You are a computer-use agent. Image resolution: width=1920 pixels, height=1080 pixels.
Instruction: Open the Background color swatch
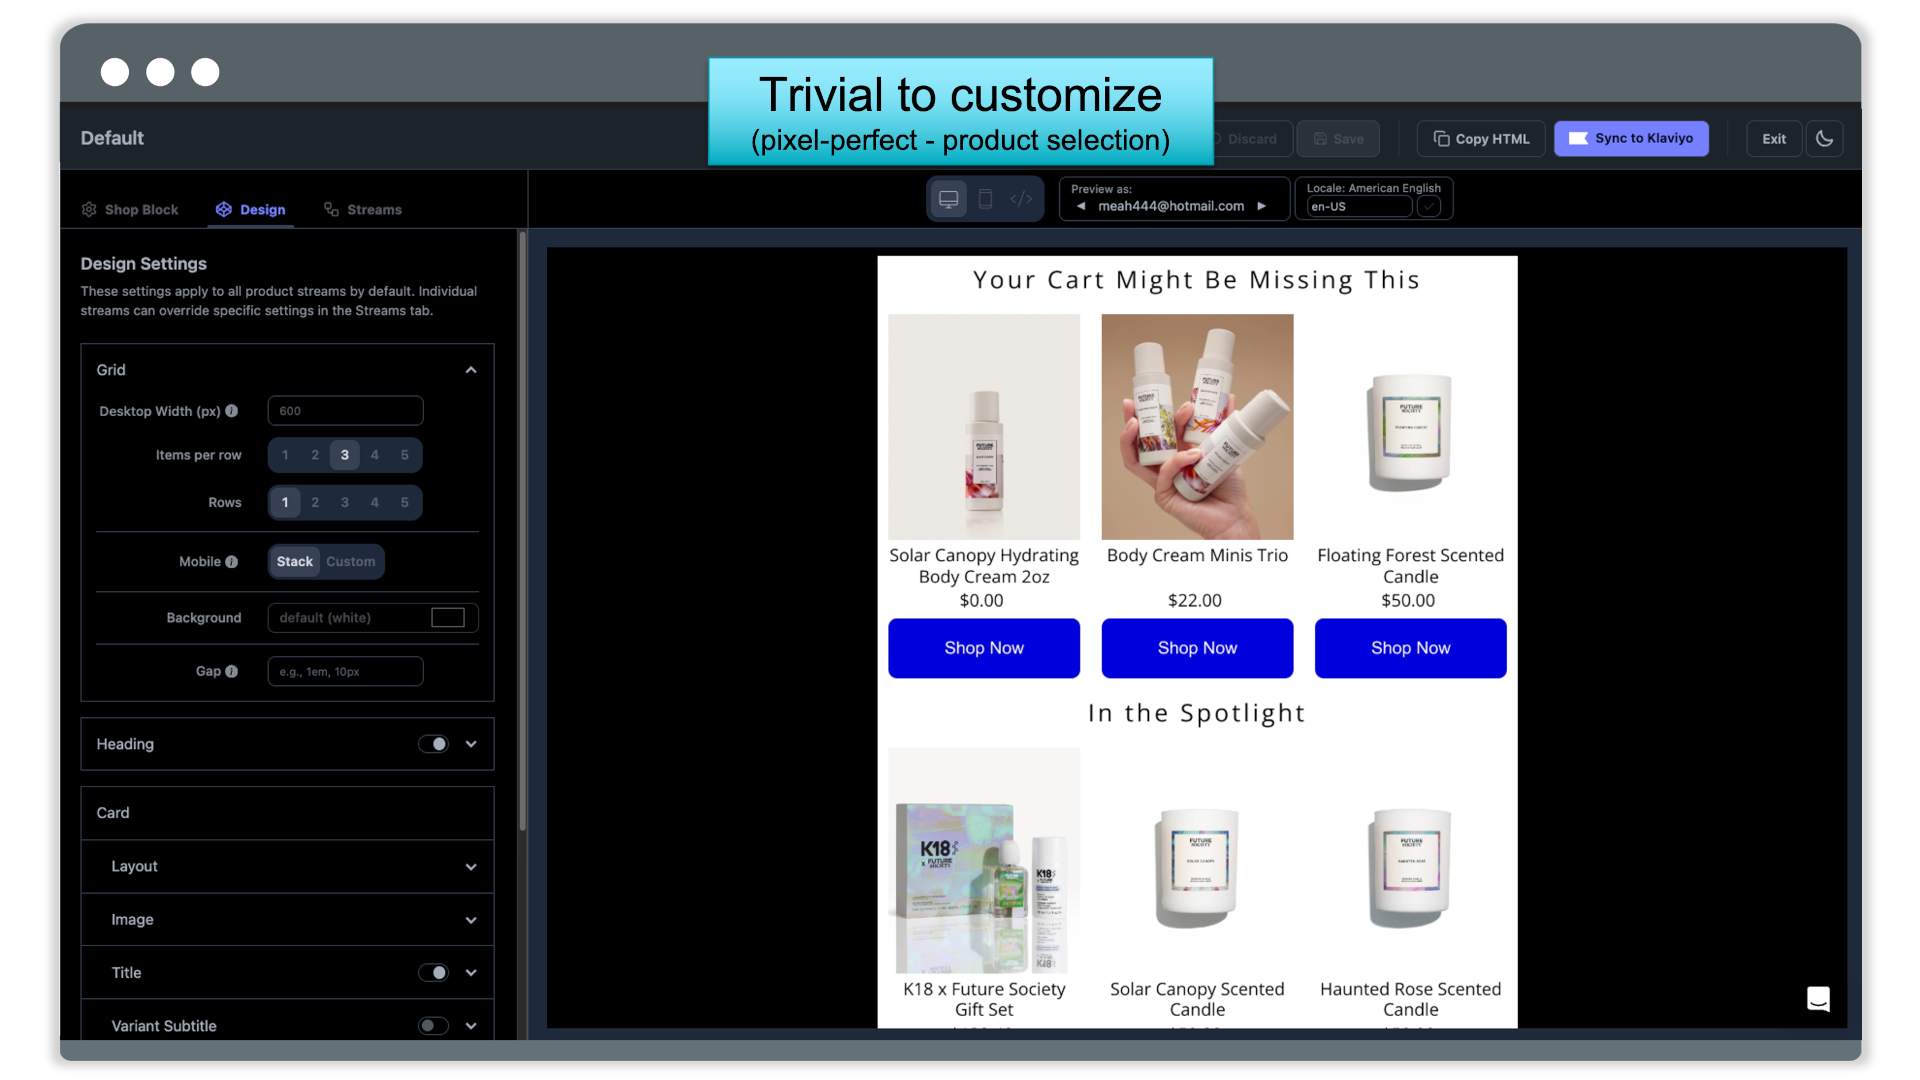click(x=448, y=618)
